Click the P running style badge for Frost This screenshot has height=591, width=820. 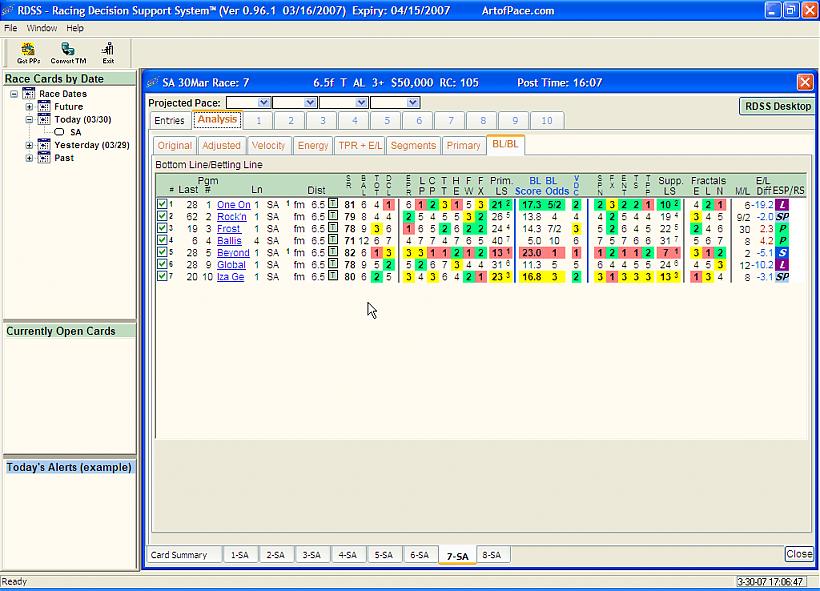[782, 229]
